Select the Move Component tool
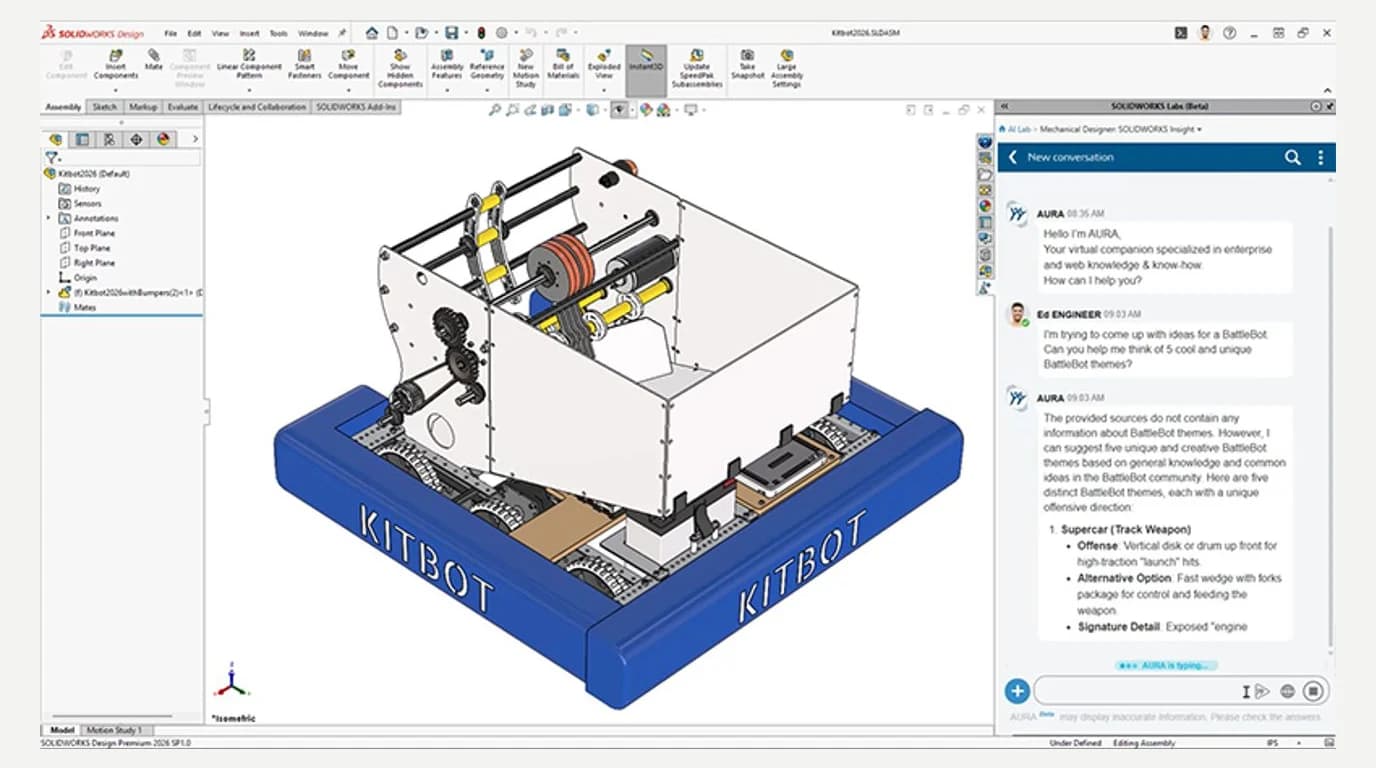 348,64
